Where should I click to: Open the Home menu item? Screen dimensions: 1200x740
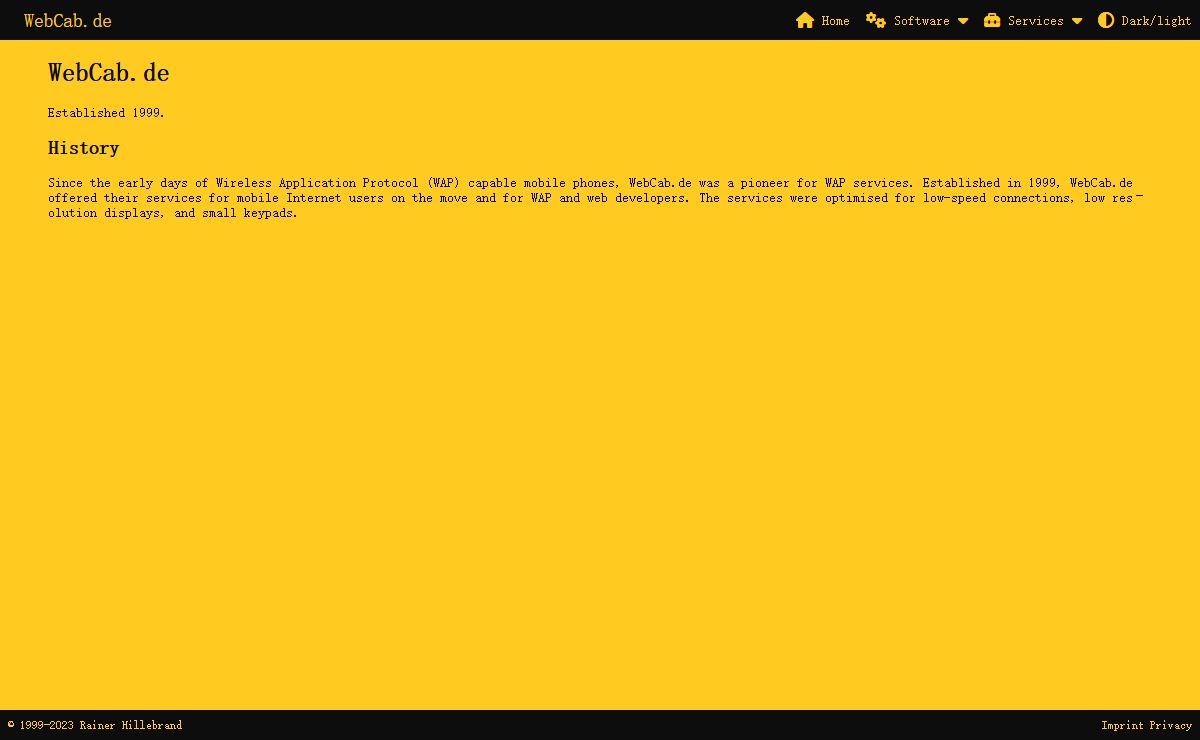[x=835, y=21]
